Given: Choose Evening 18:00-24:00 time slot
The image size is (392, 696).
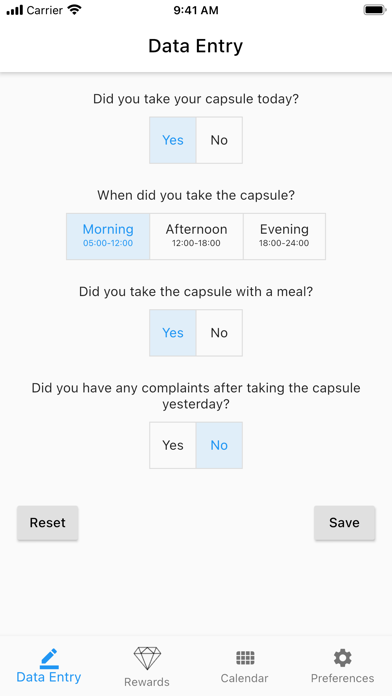Looking at the screenshot, I should click(284, 236).
